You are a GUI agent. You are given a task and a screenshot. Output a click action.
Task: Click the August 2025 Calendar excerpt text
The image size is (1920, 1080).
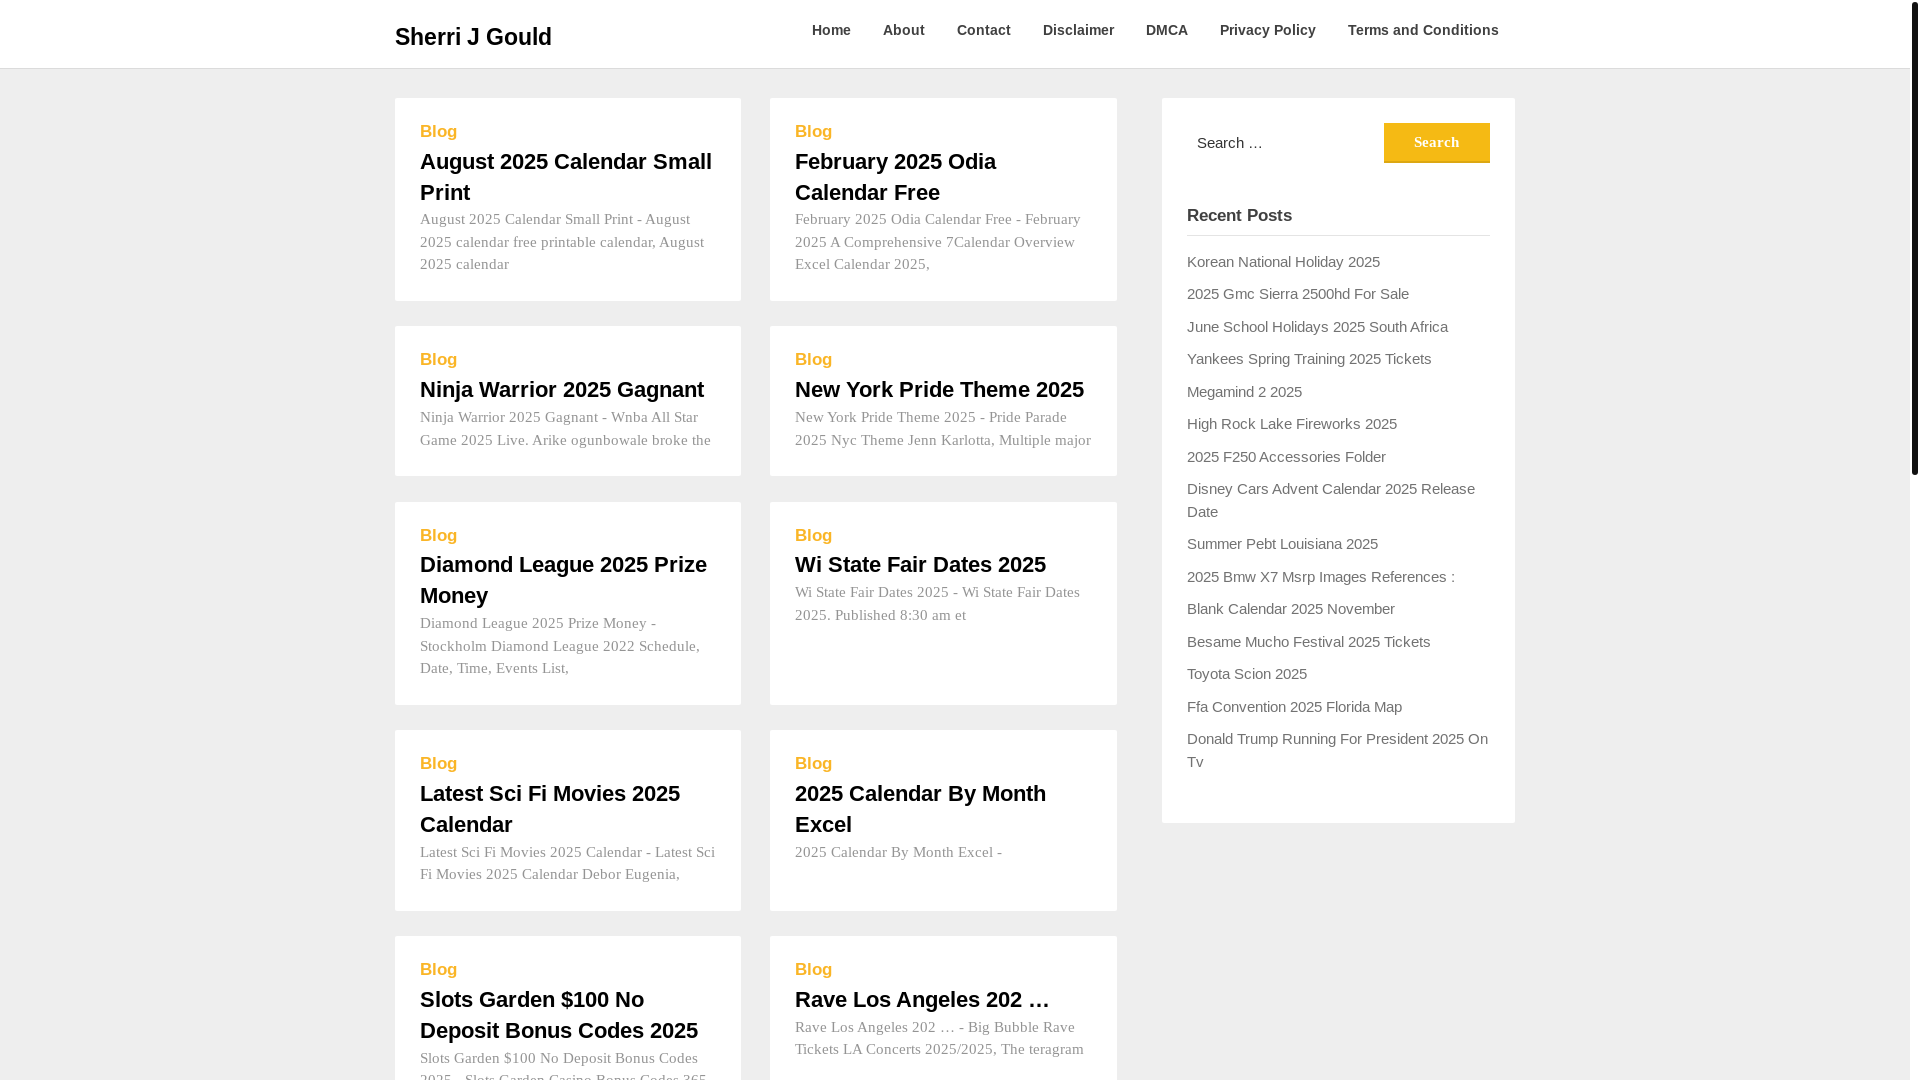pyautogui.click(x=562, y=242)
